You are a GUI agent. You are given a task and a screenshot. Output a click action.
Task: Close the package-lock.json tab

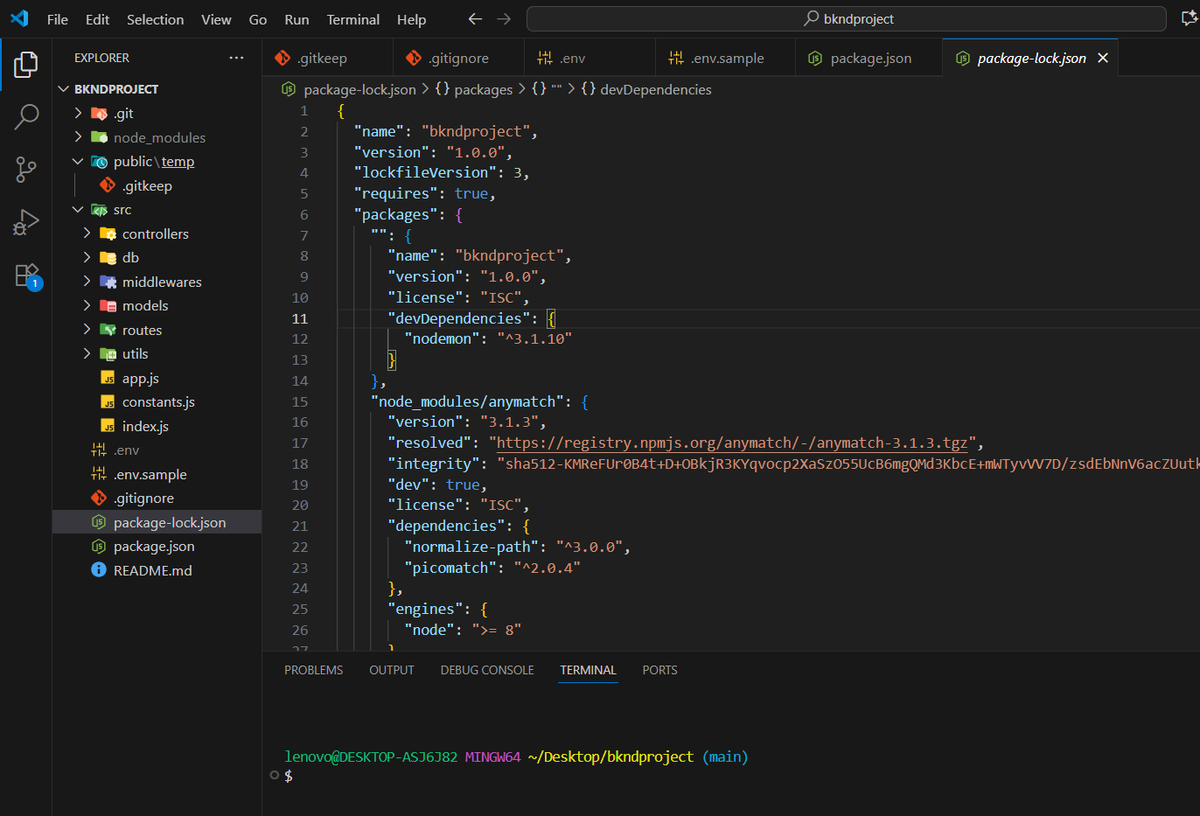point(1103,58)
